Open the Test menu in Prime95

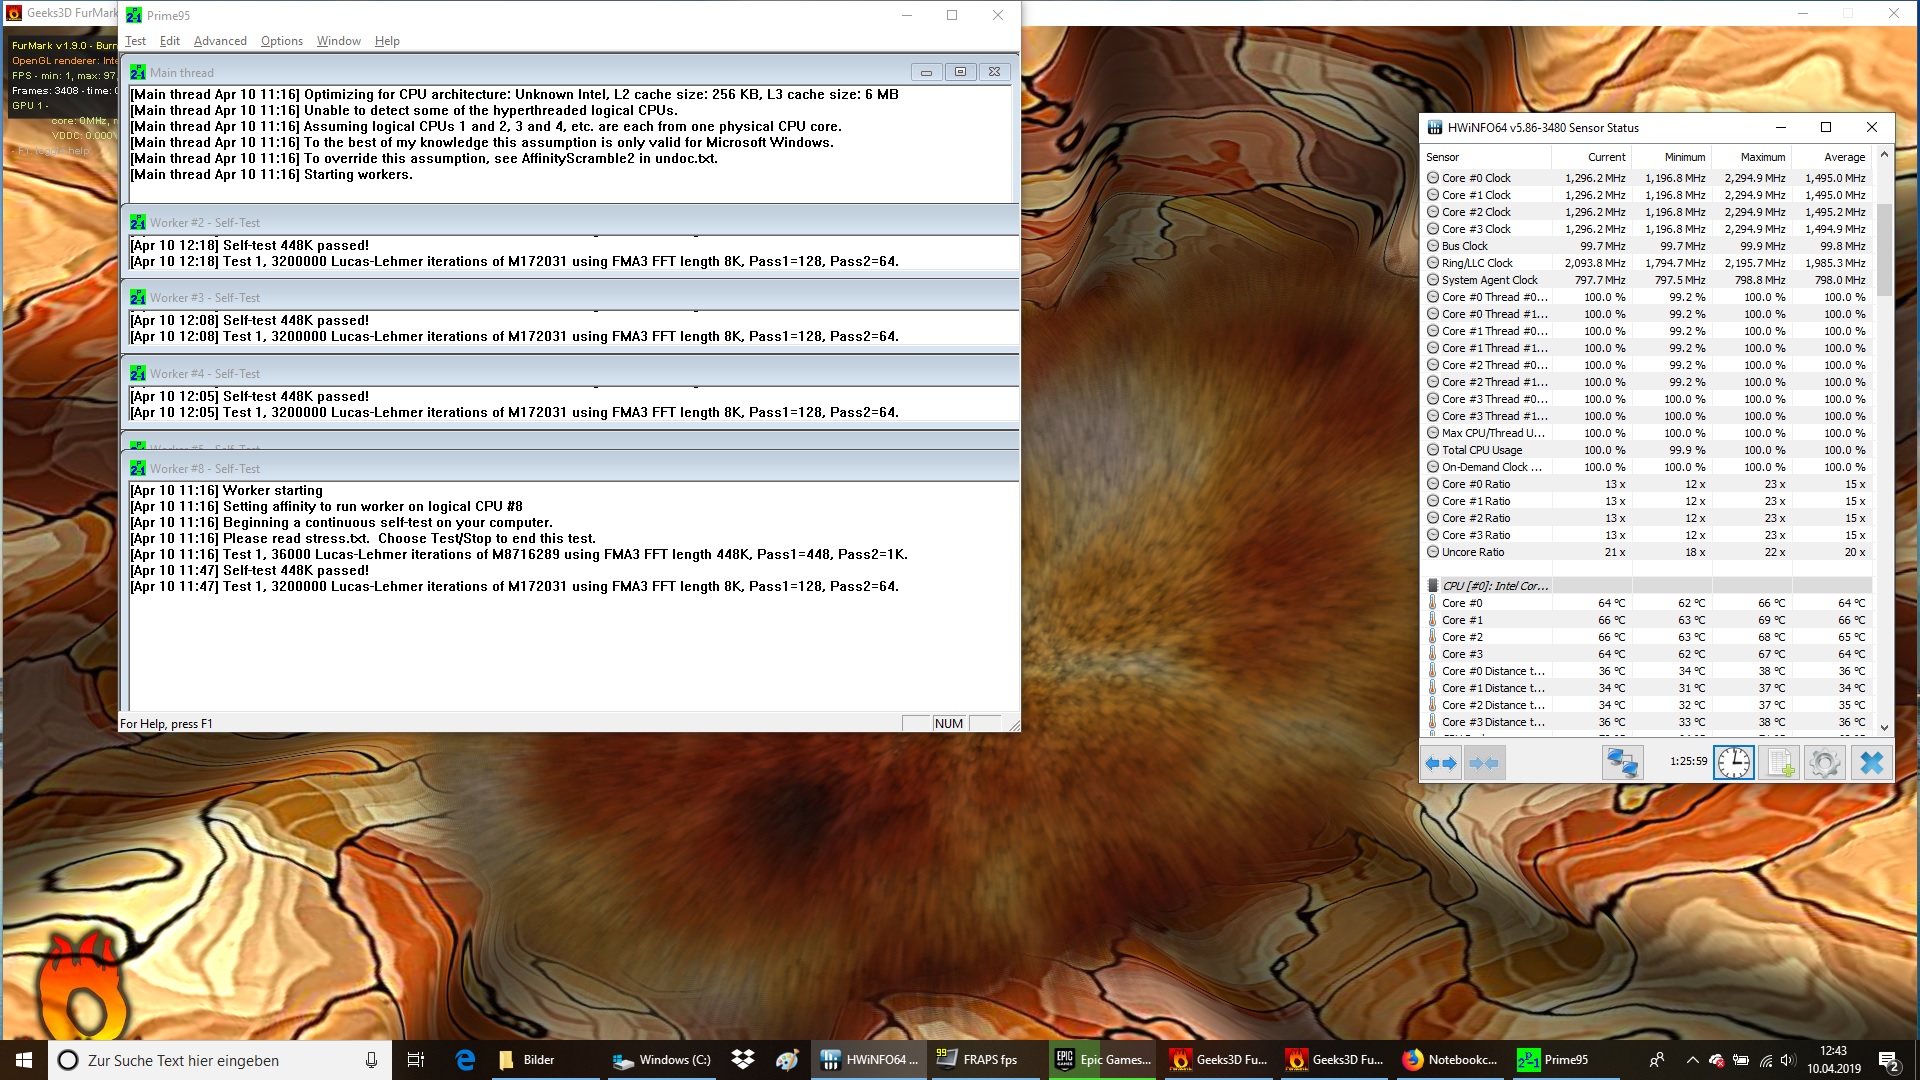tap(135, 41)
